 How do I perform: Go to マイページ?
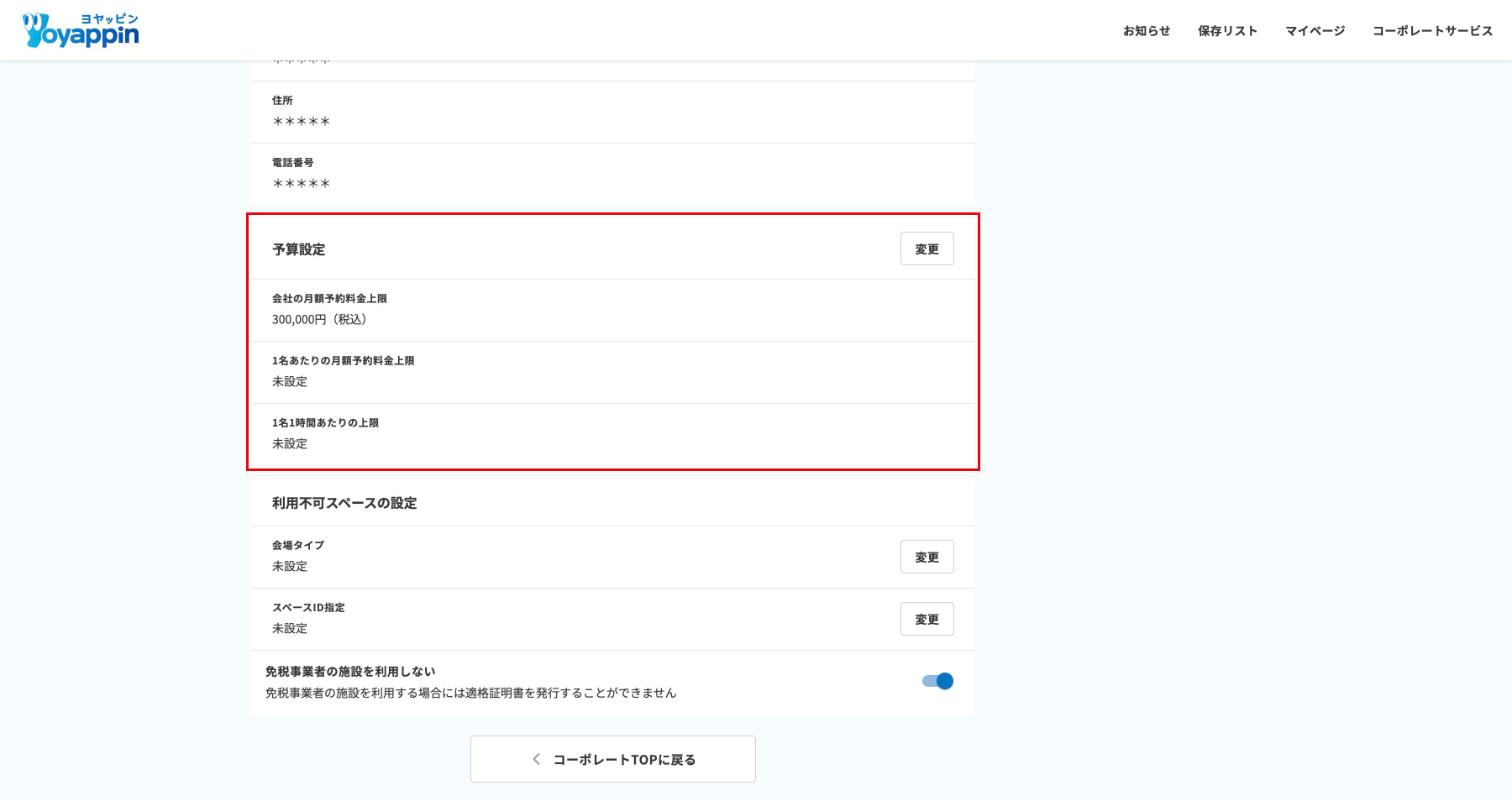pos(1315,31)
